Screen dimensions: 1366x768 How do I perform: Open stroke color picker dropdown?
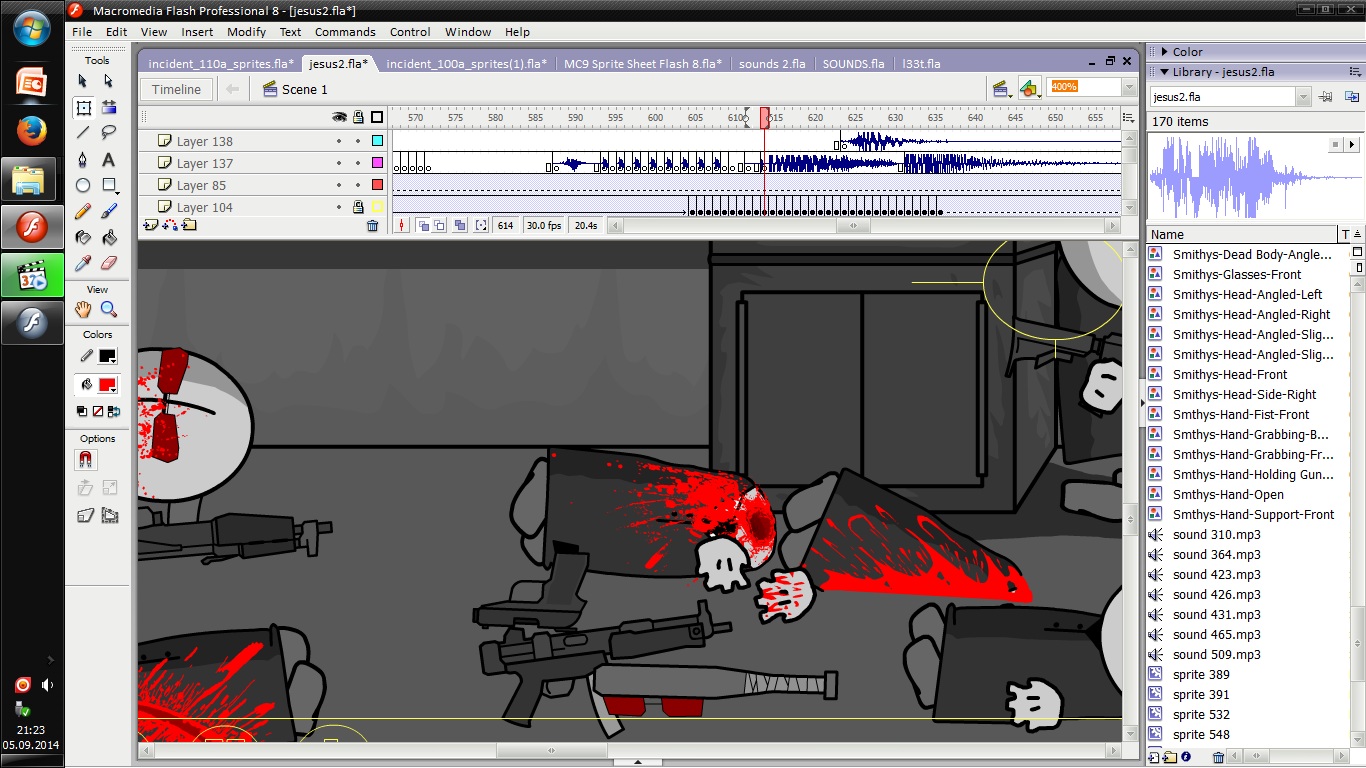(106, 357)
